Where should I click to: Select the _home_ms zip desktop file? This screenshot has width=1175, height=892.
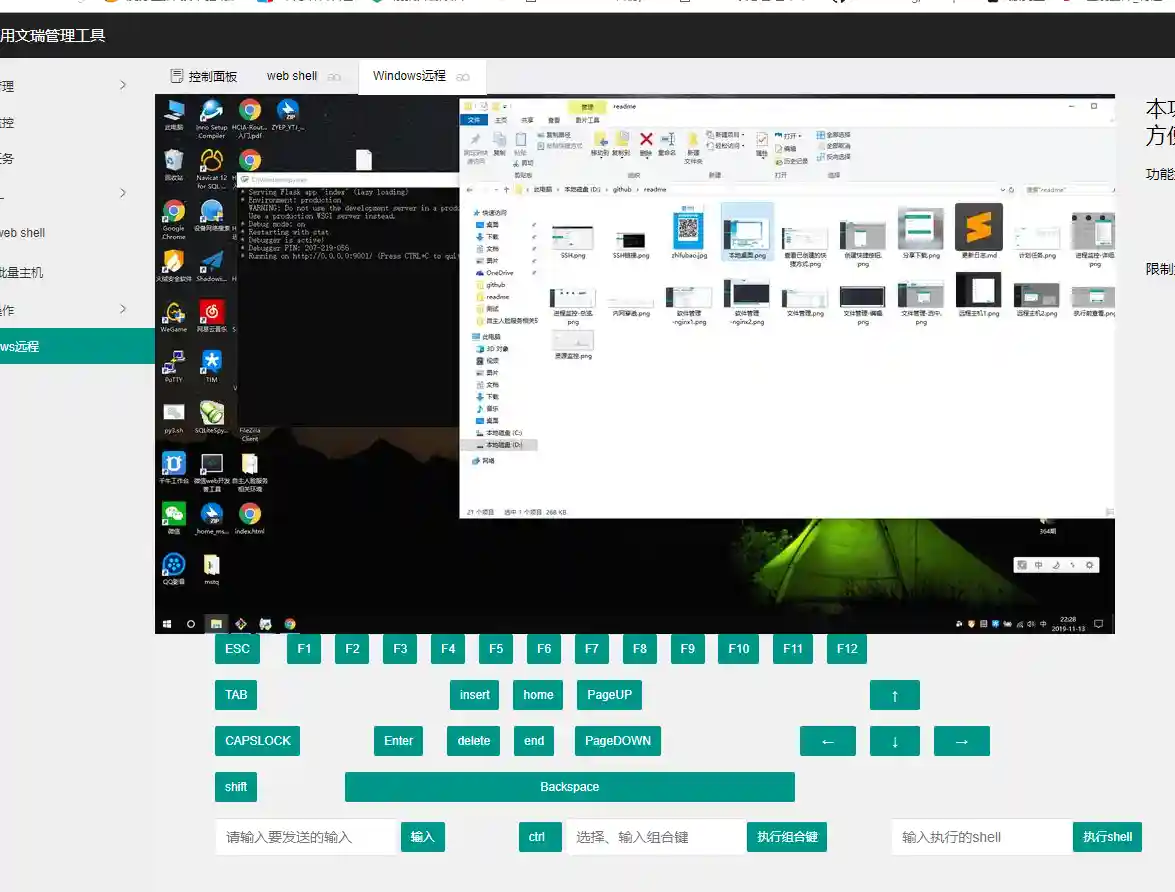pos(211,518)
